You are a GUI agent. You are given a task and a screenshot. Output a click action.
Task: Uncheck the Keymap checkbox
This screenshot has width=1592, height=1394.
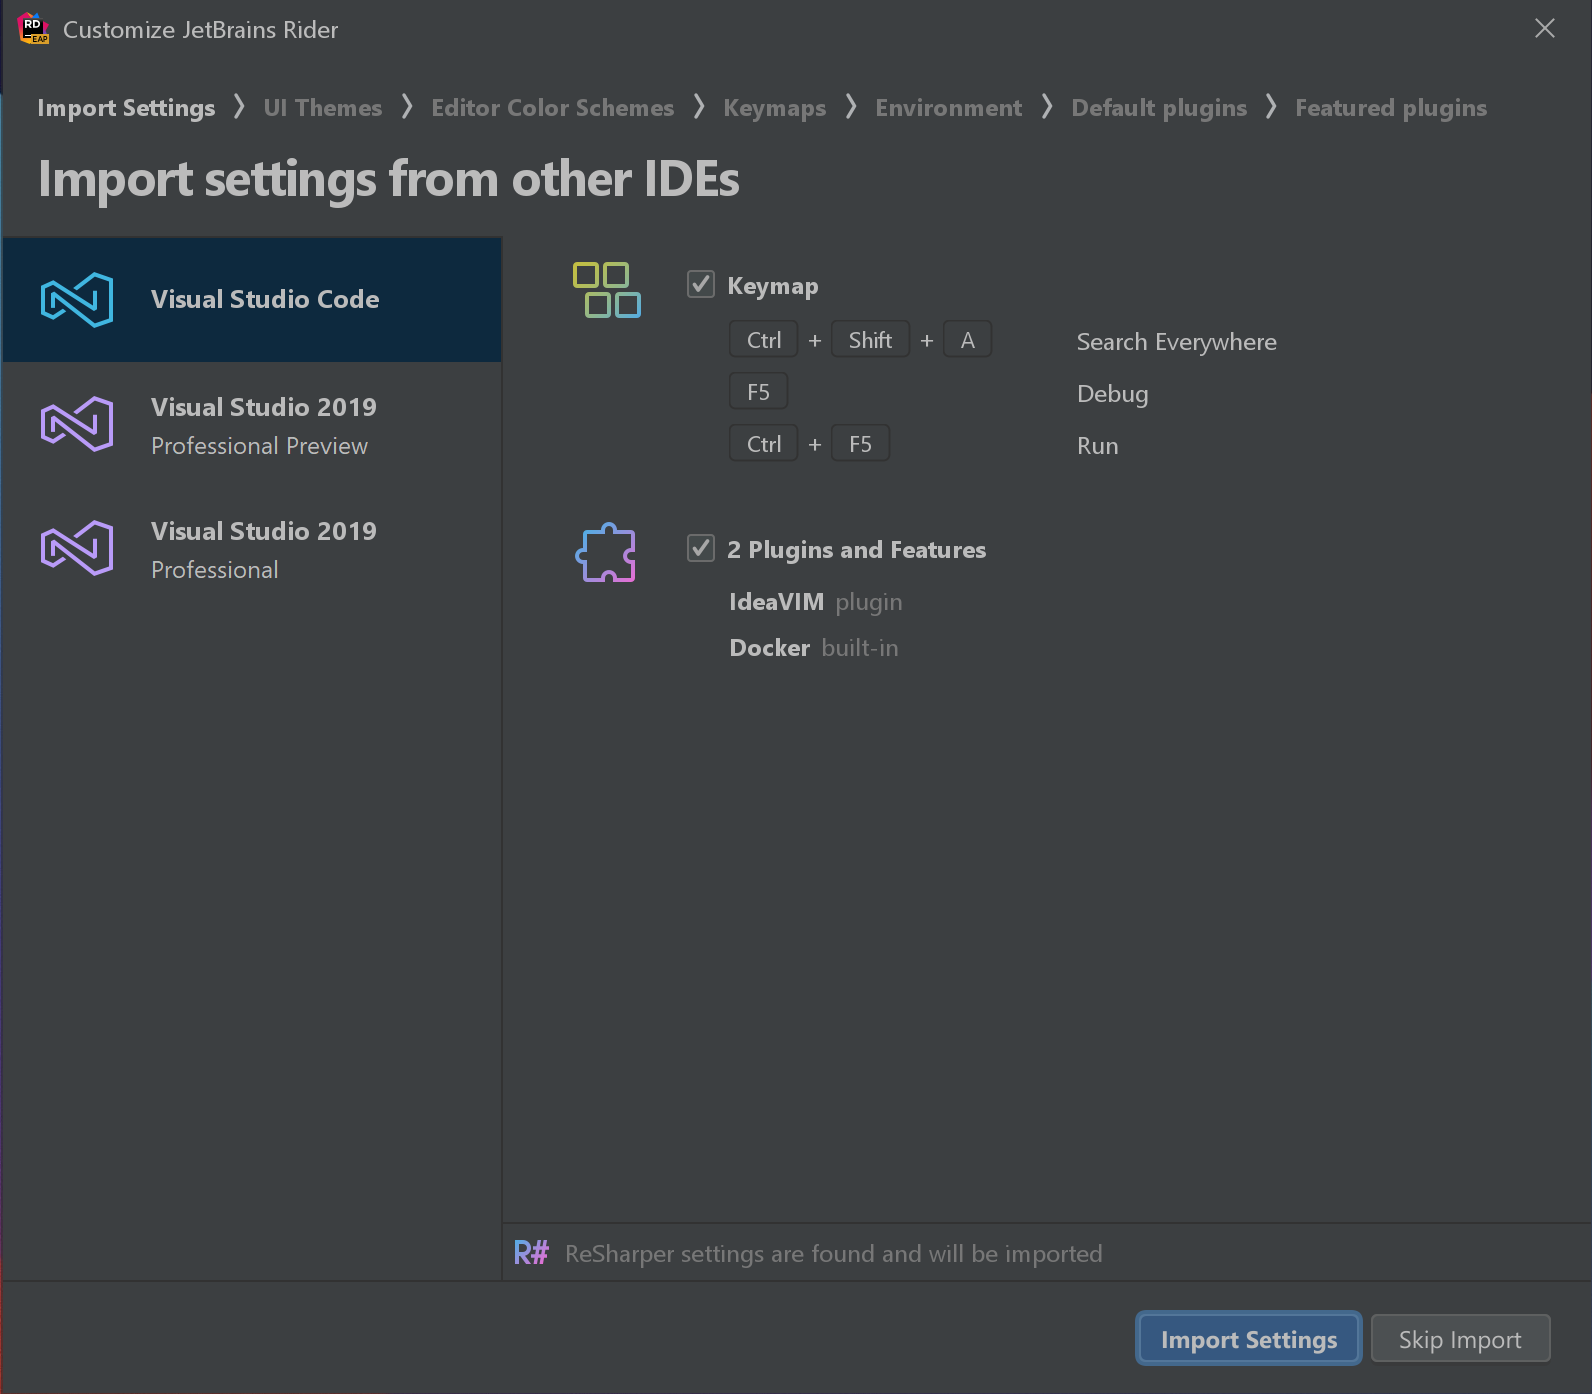pyautogui.click(x=701, y=285)
